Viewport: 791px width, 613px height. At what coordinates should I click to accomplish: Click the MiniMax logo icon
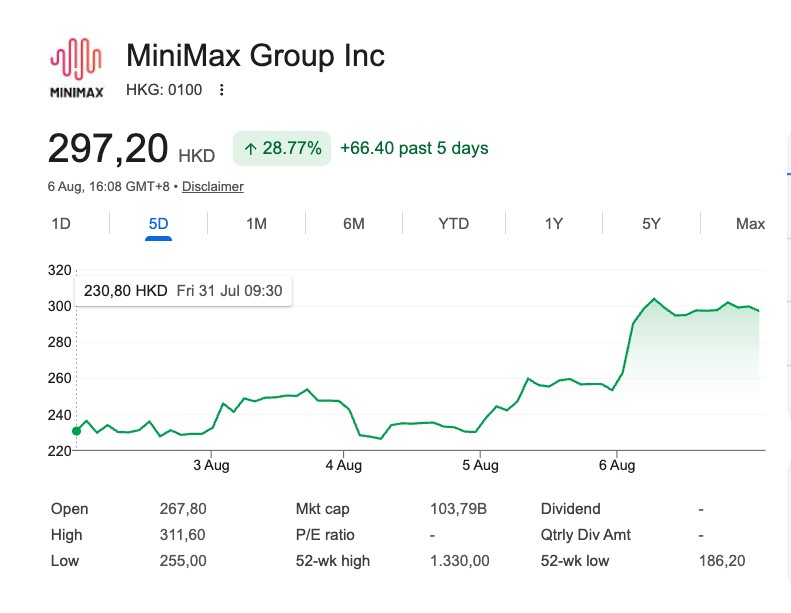pos(76,68)
